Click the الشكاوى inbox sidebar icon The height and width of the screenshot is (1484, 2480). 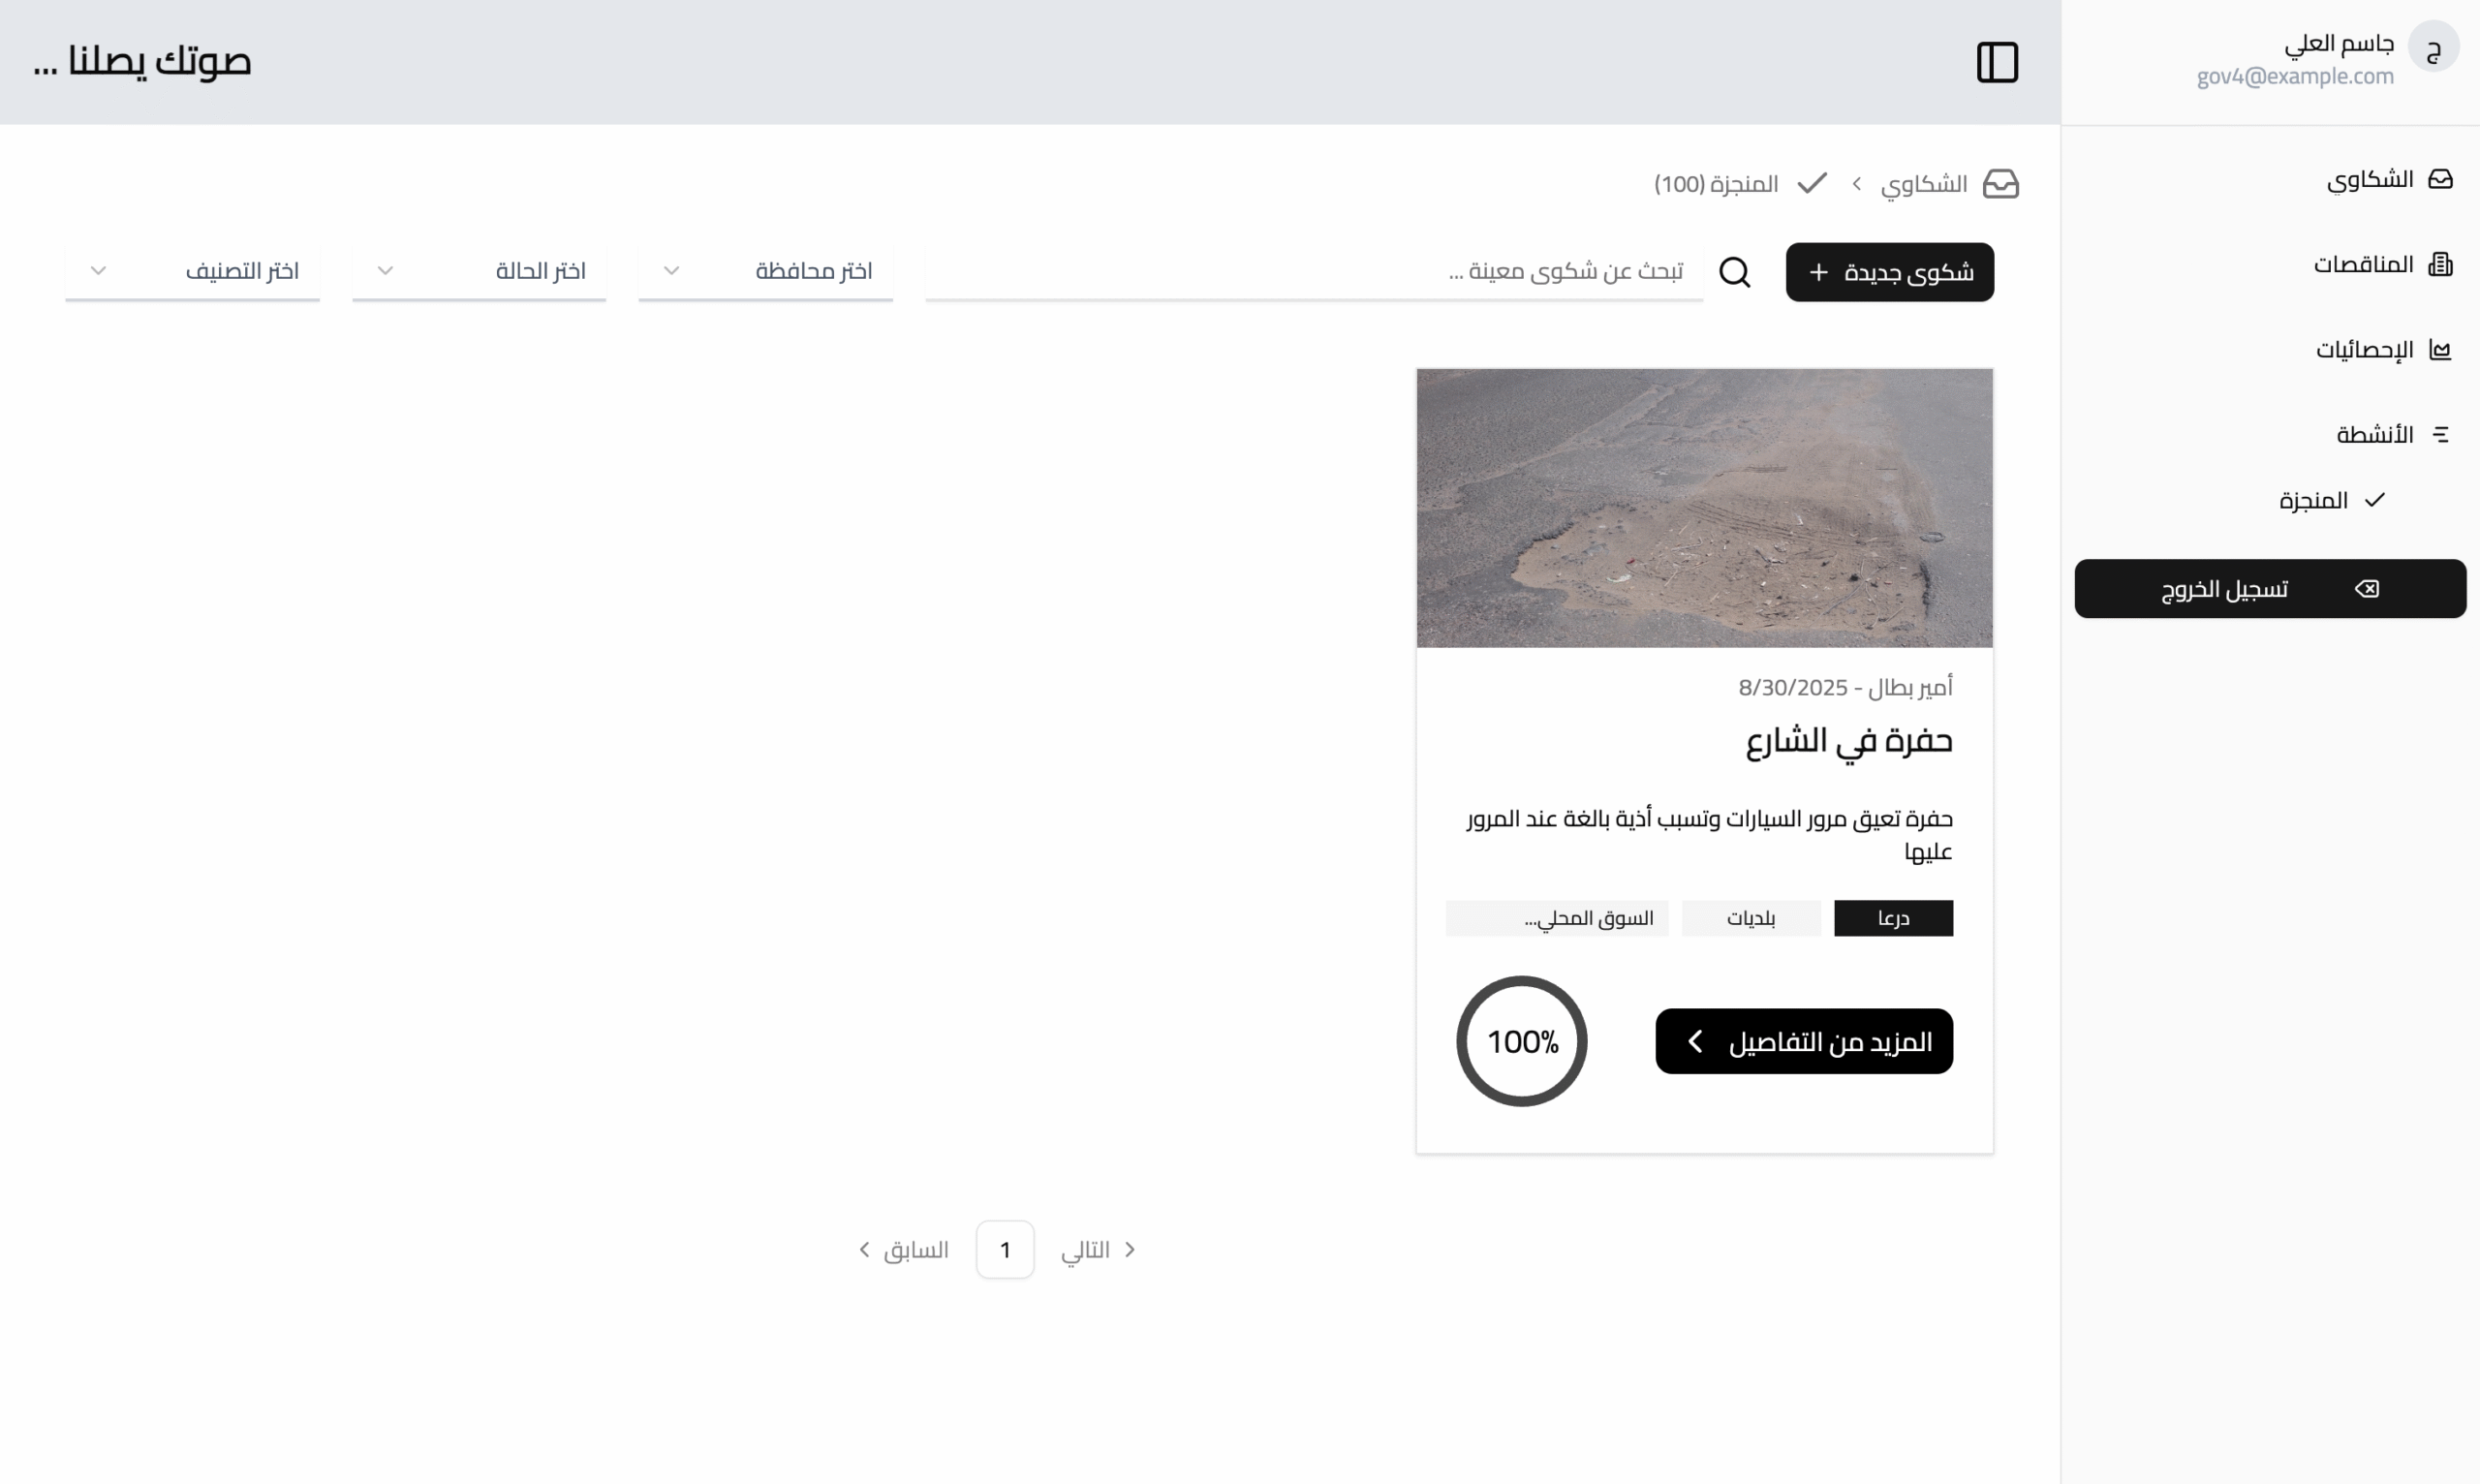click(x=2440, y=179)
